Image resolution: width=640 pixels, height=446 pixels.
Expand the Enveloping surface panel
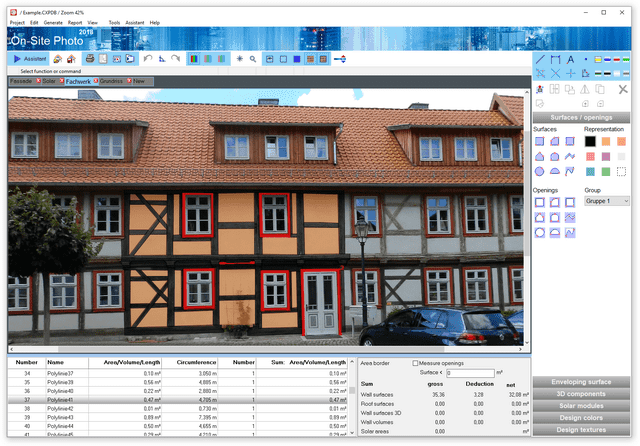click(585, 381)
